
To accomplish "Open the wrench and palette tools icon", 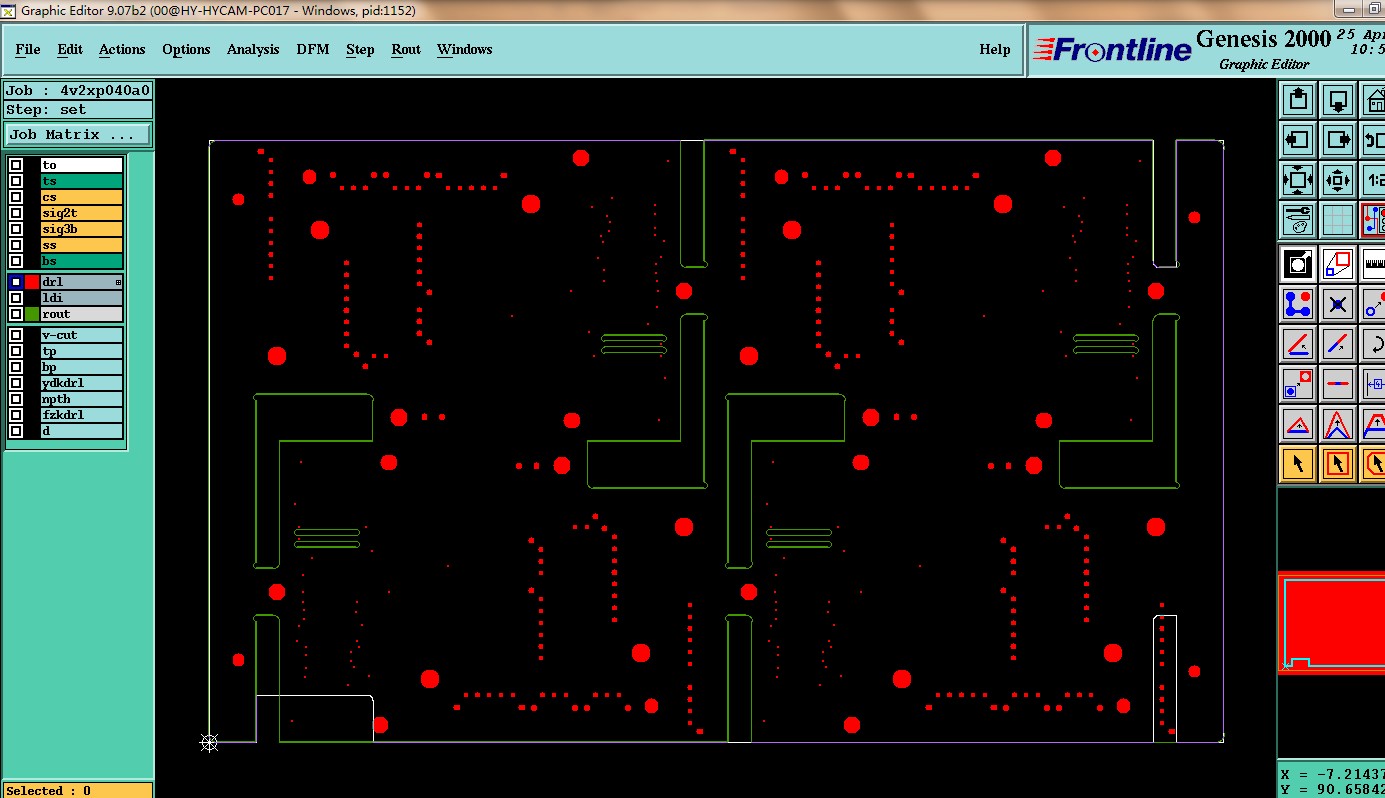I will [1298, 220].
